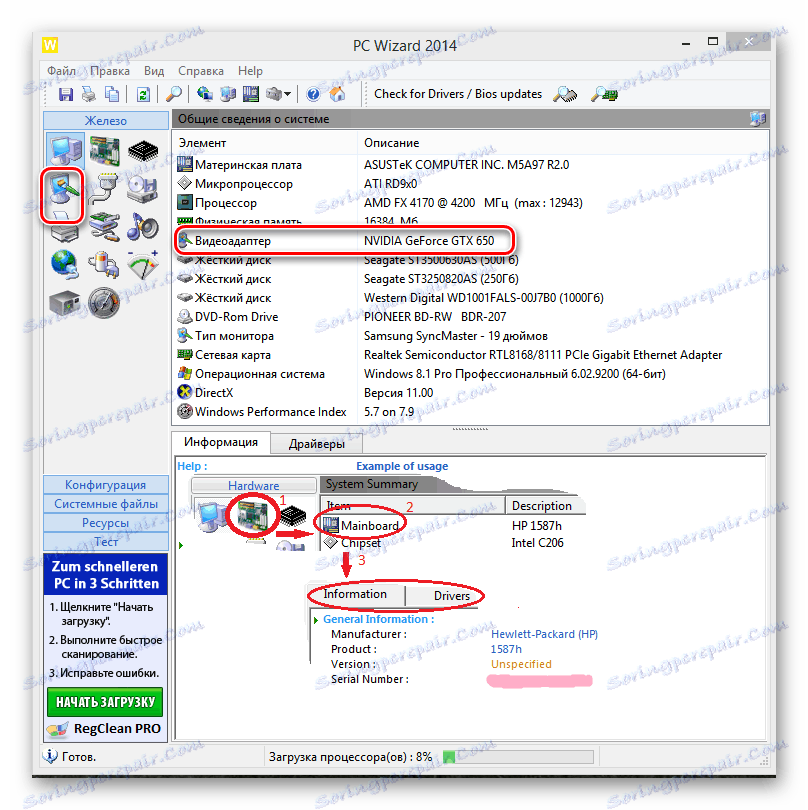The width and height of the screenshot is (808, 810).
Task: Click the BIOS update magnifier icon
Action: click(x=604, y=94)
